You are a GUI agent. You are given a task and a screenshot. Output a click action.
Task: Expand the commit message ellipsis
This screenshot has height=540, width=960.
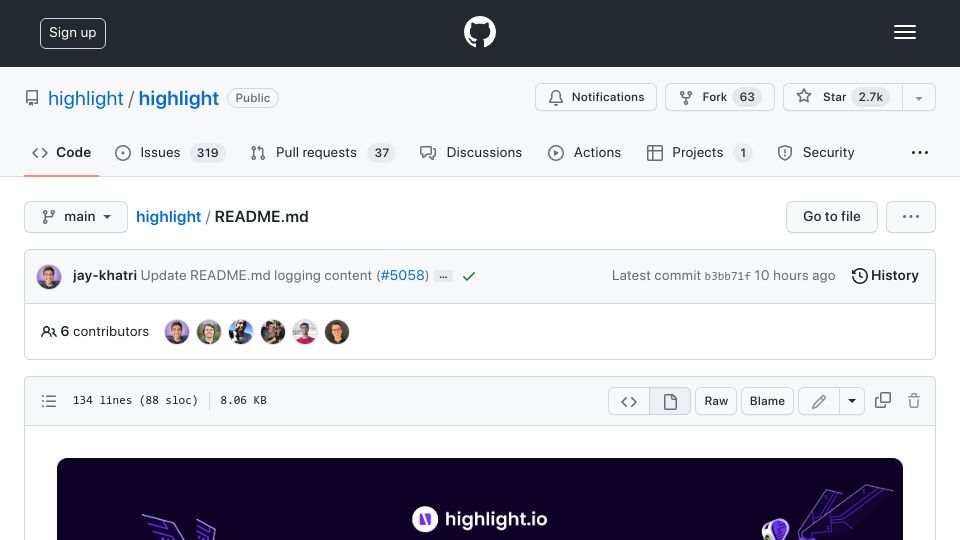tap(443, 277)
